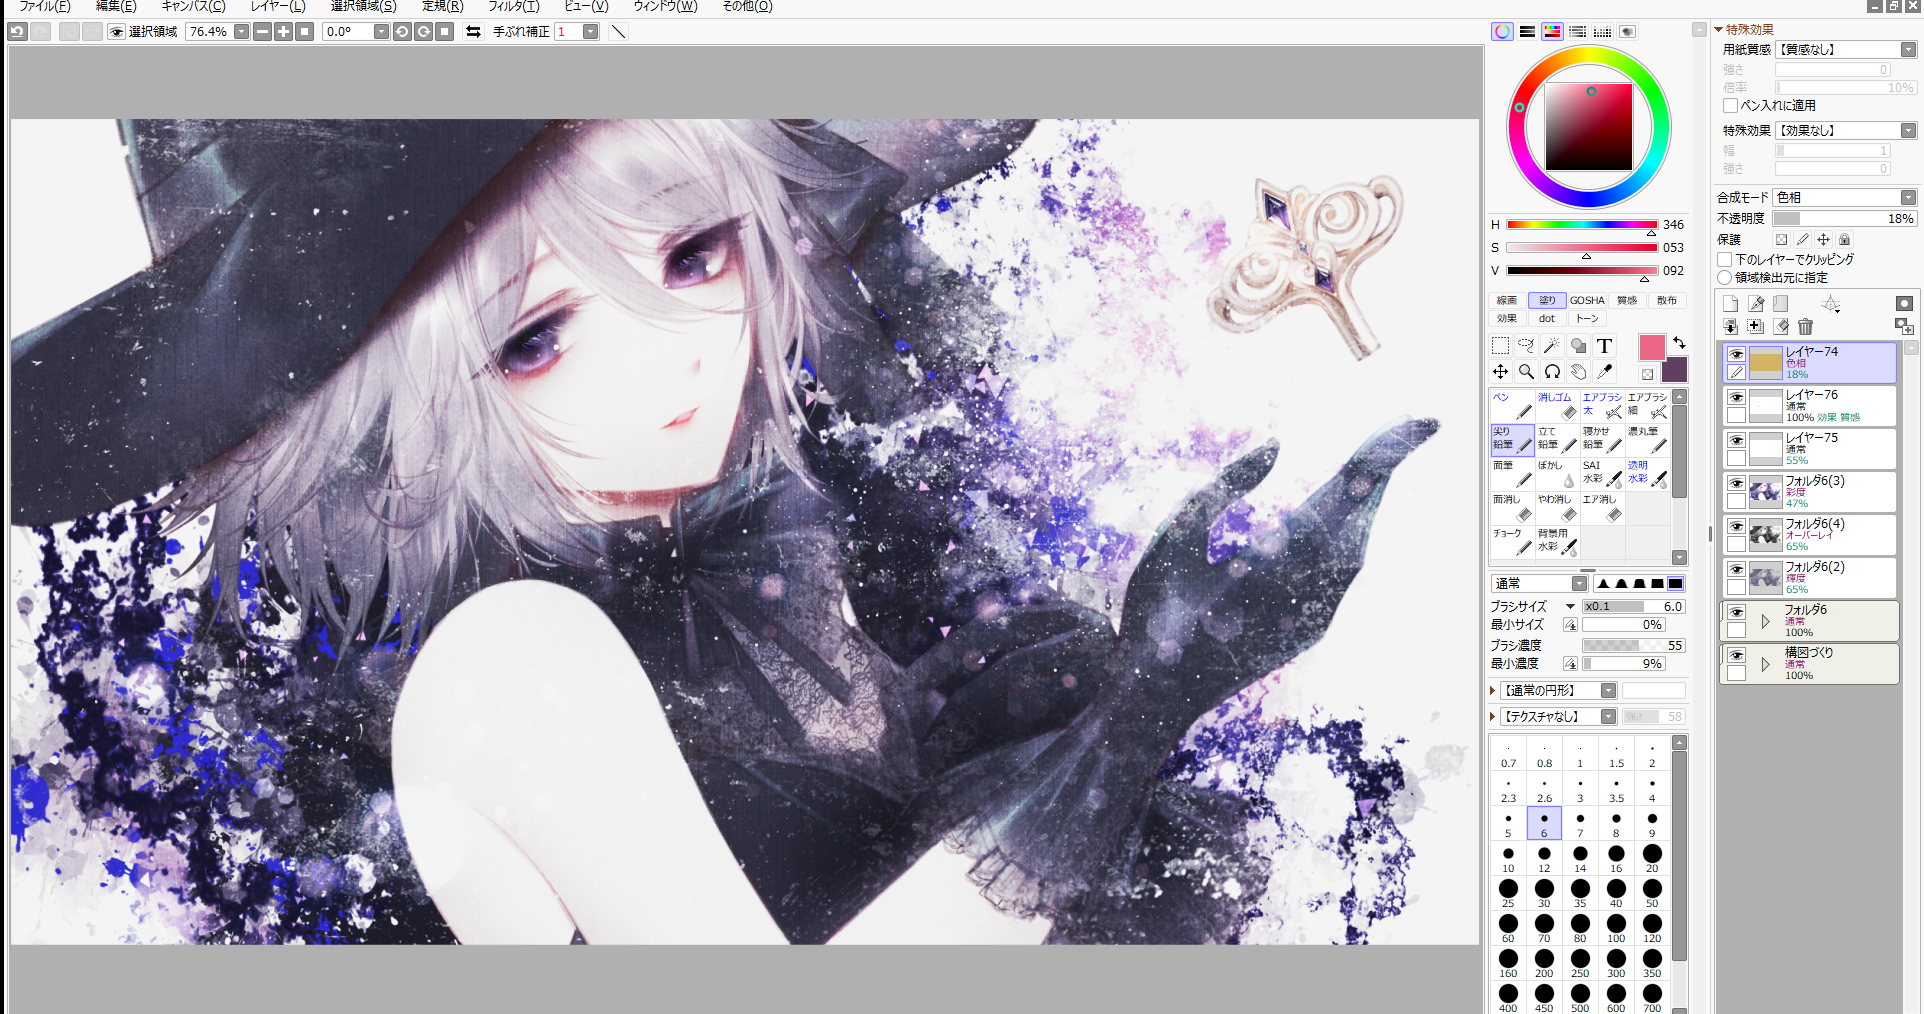
Task: Swap foreground and background colors
Action: [1679, 343]
